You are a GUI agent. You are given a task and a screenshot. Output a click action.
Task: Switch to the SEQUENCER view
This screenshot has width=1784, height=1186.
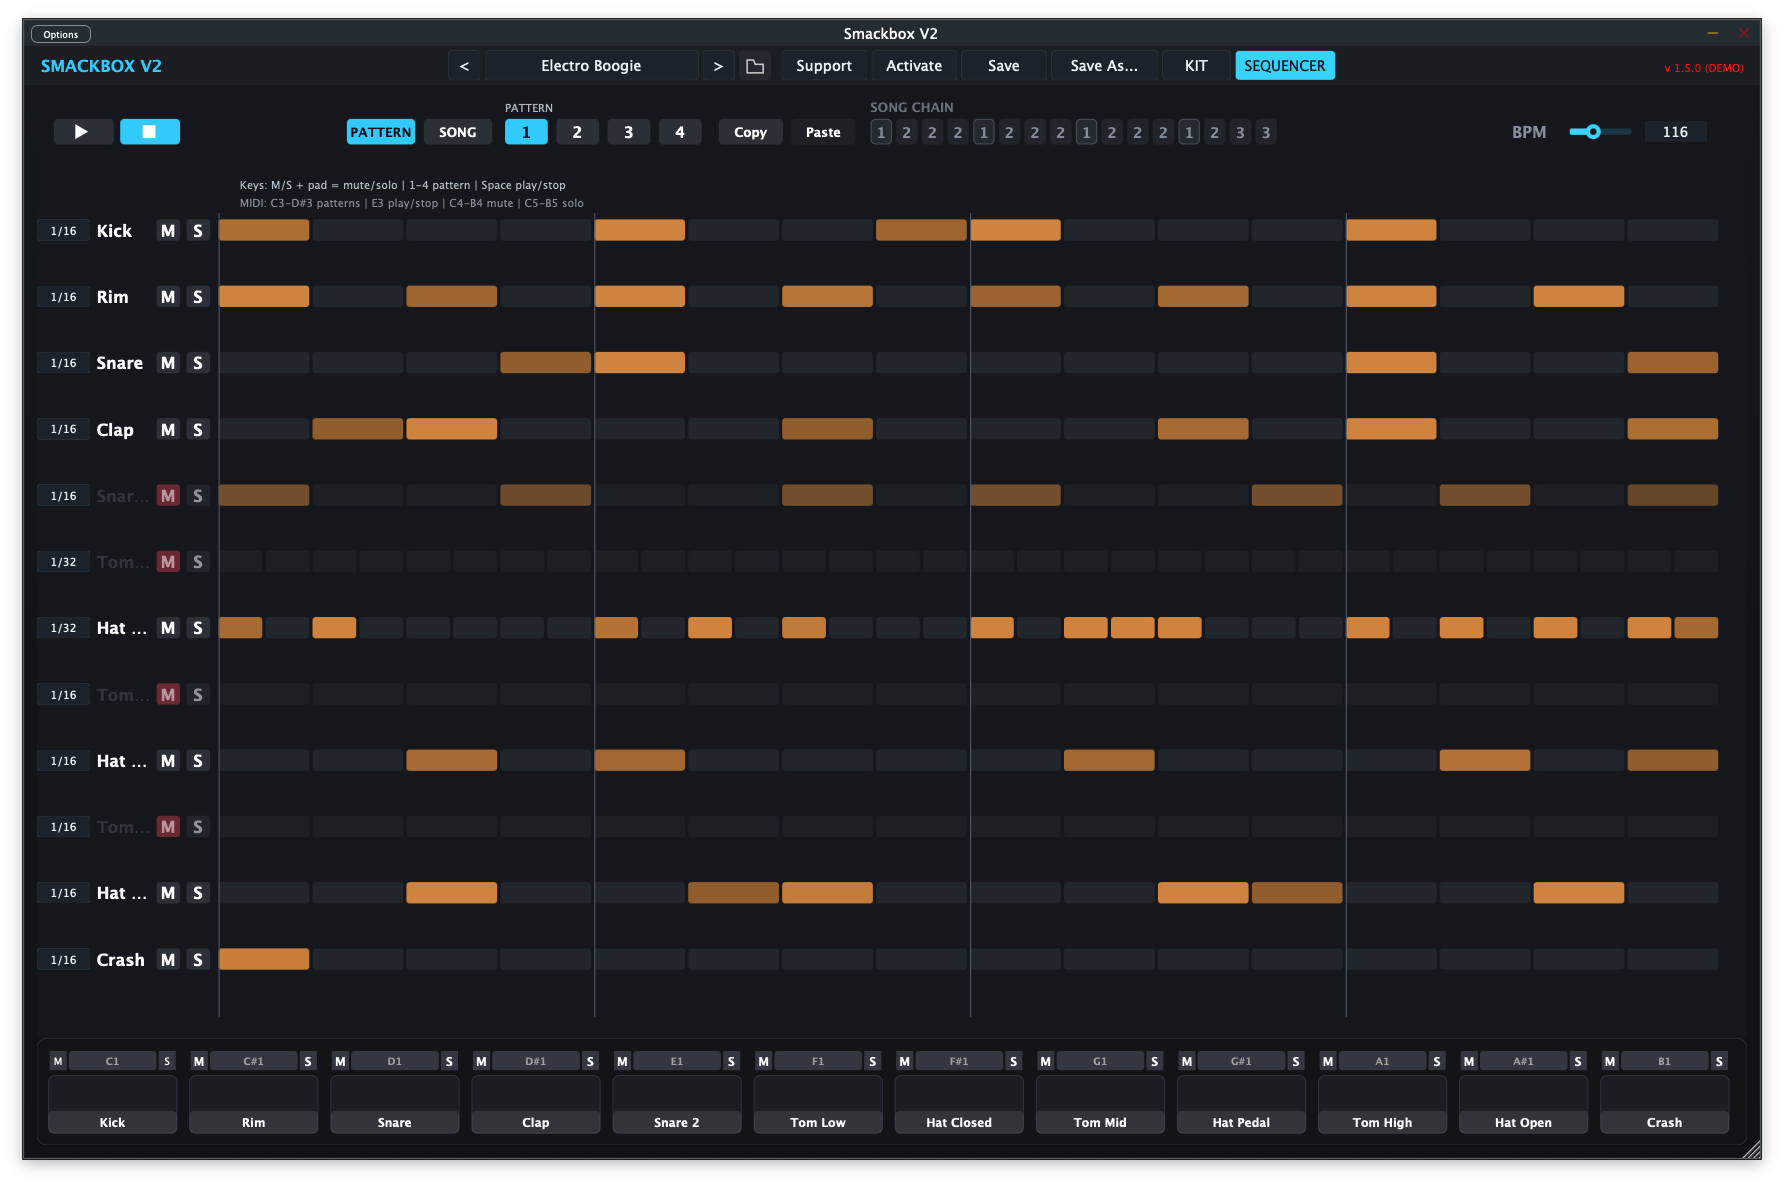(x=1285, y=66)
